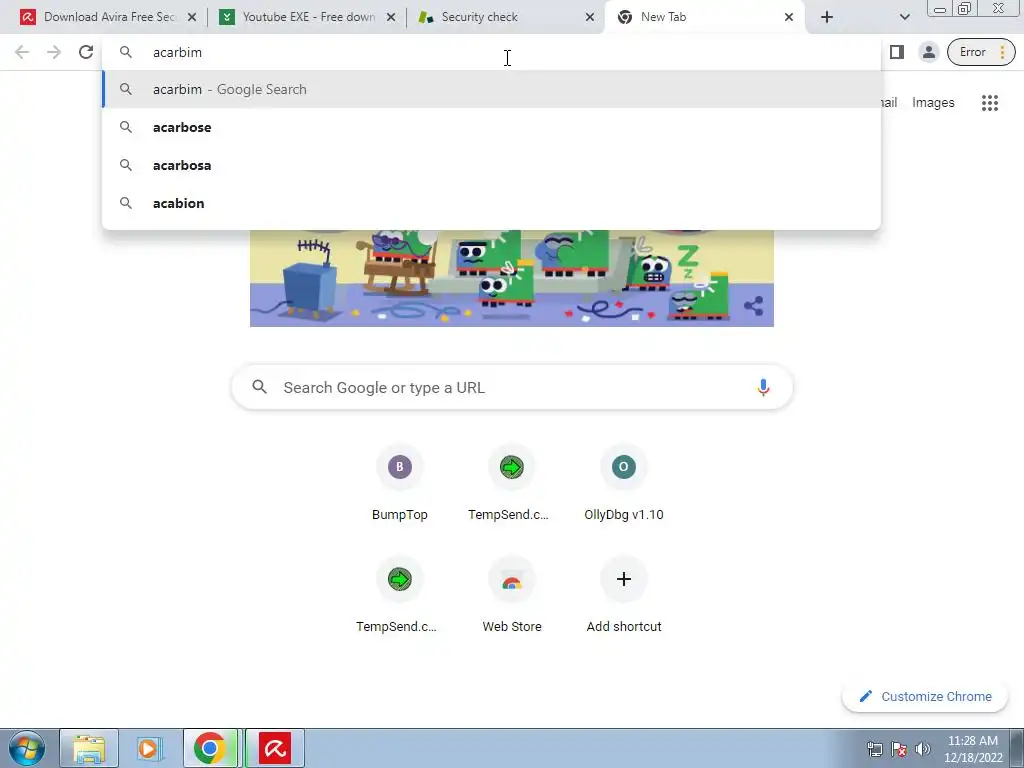This screenshot has height=768, width=1024.
Task: Open Windows Explorer from taskbar
Action: [x=89, y=748]
